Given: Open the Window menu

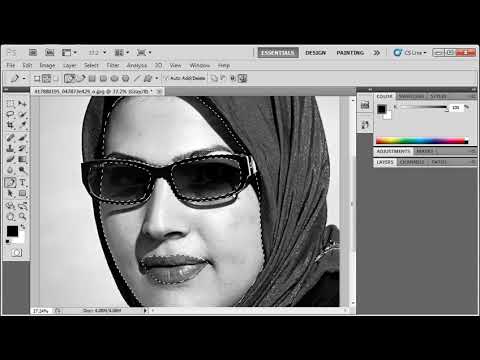Looking at the screenshot, I should 200,65.
